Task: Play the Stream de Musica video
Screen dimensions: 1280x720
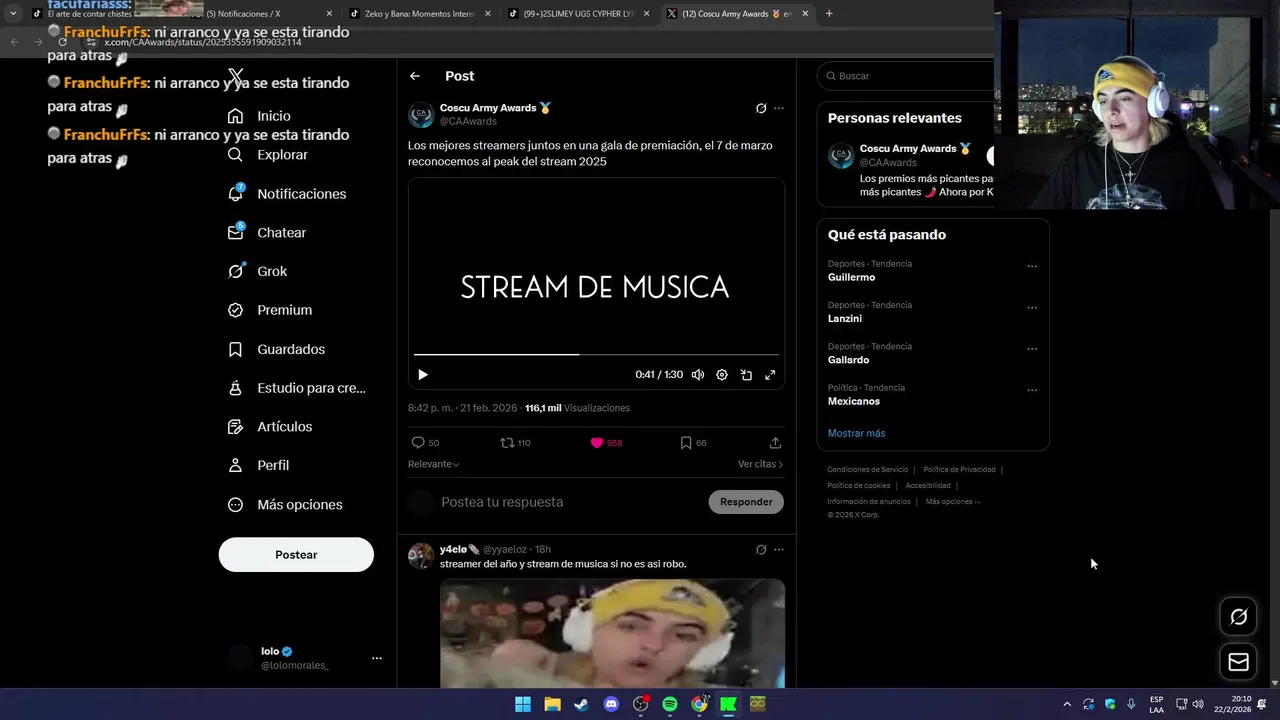Action: coord(423,375)
